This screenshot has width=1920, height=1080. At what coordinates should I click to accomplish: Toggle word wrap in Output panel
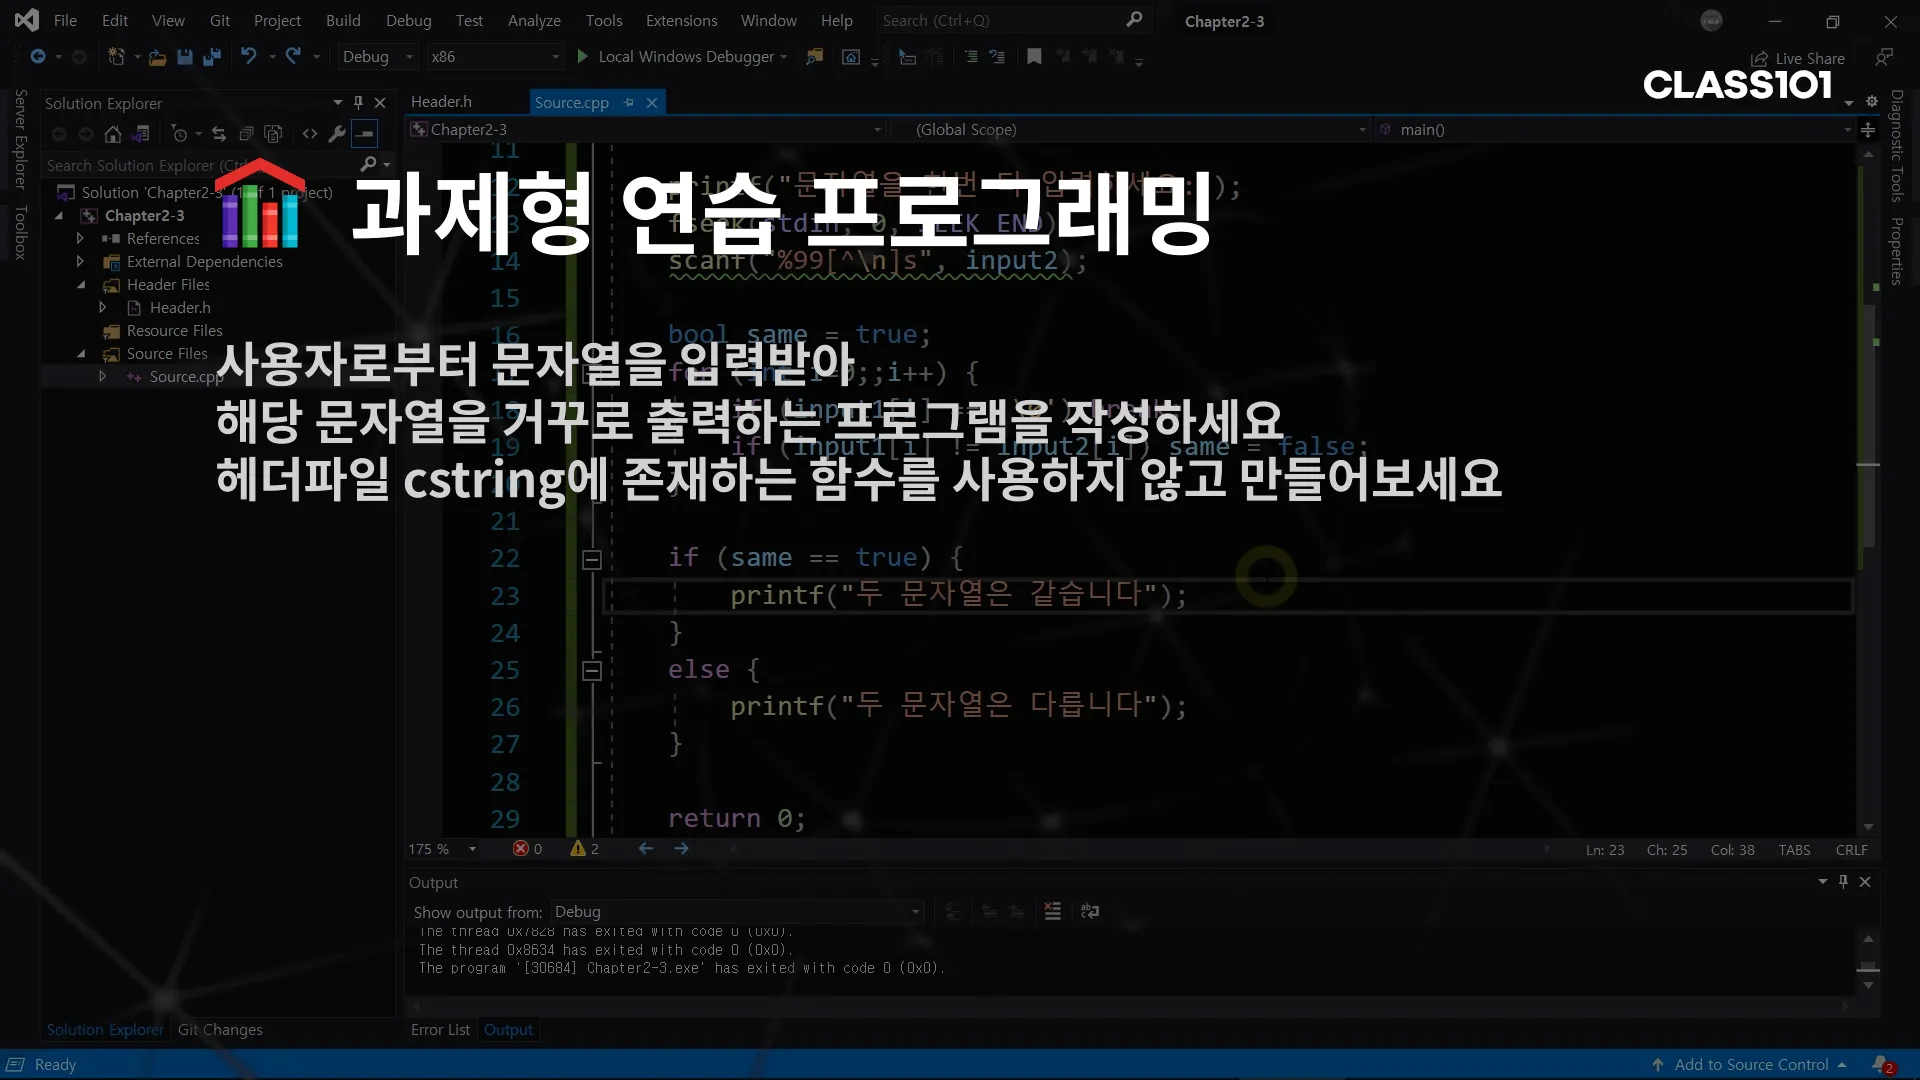pos(1090,911)
